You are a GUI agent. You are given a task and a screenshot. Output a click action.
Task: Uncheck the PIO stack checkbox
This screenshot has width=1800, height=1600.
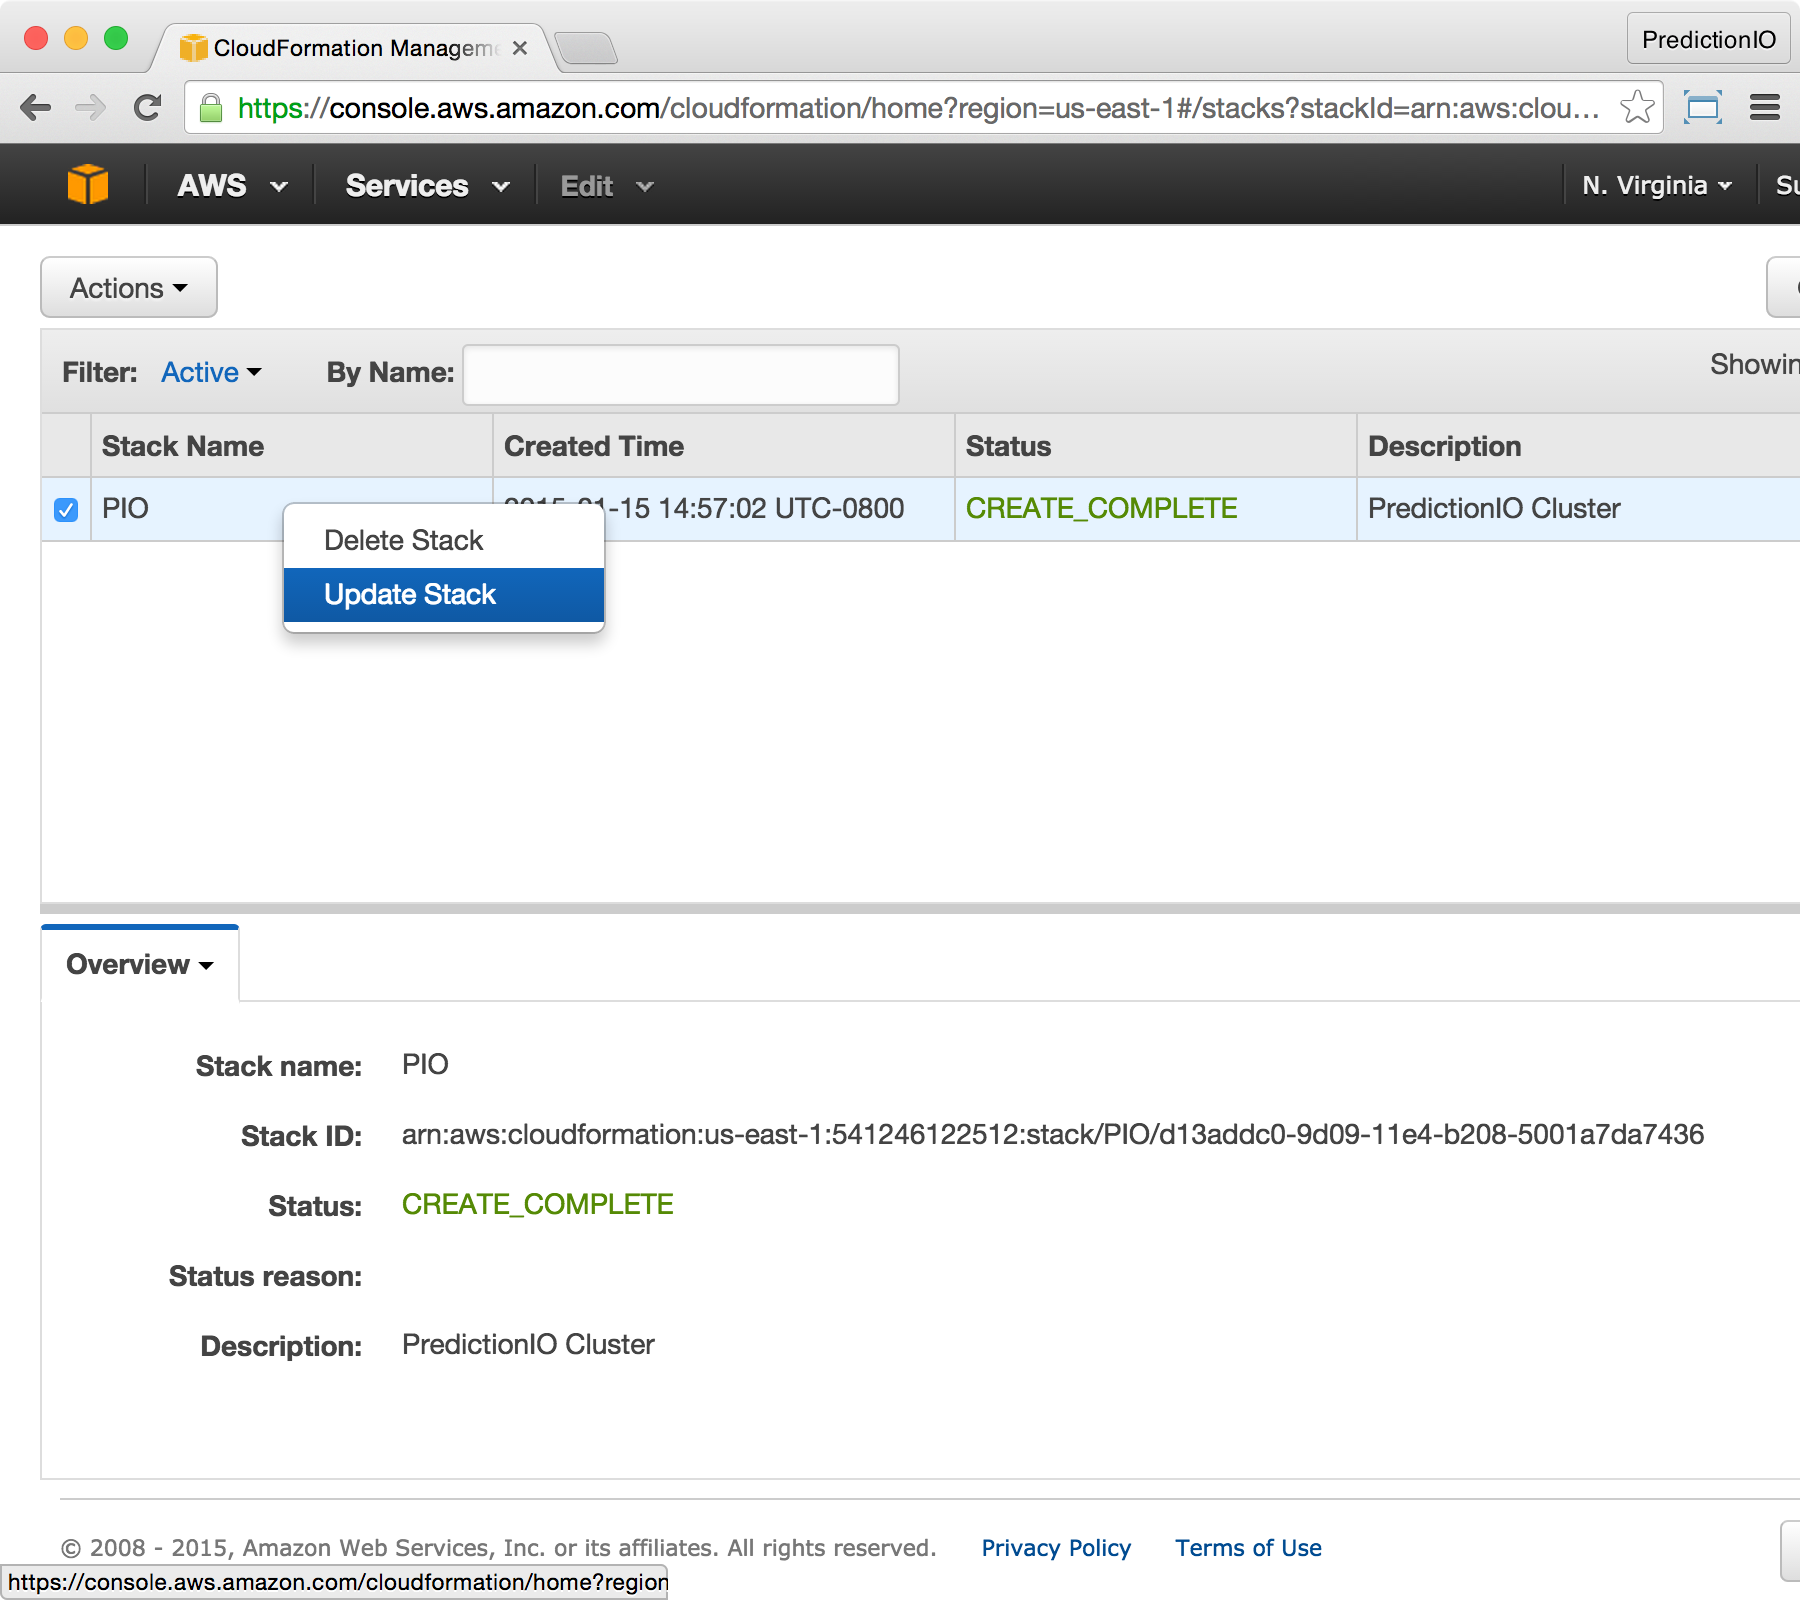point(66,510)
